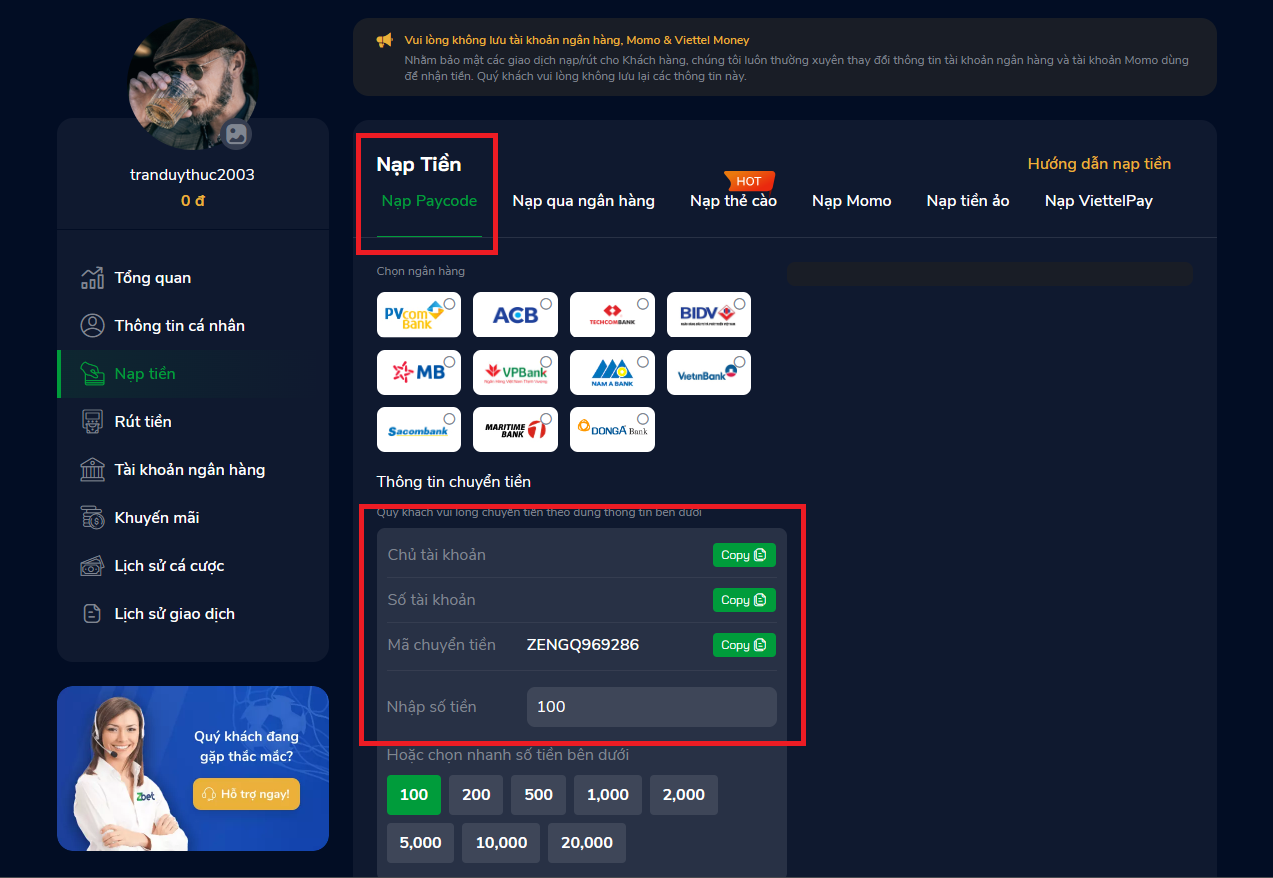Open the Khuyến mãi promotions section
This screenshot has width=1273, height=878.
92,517
